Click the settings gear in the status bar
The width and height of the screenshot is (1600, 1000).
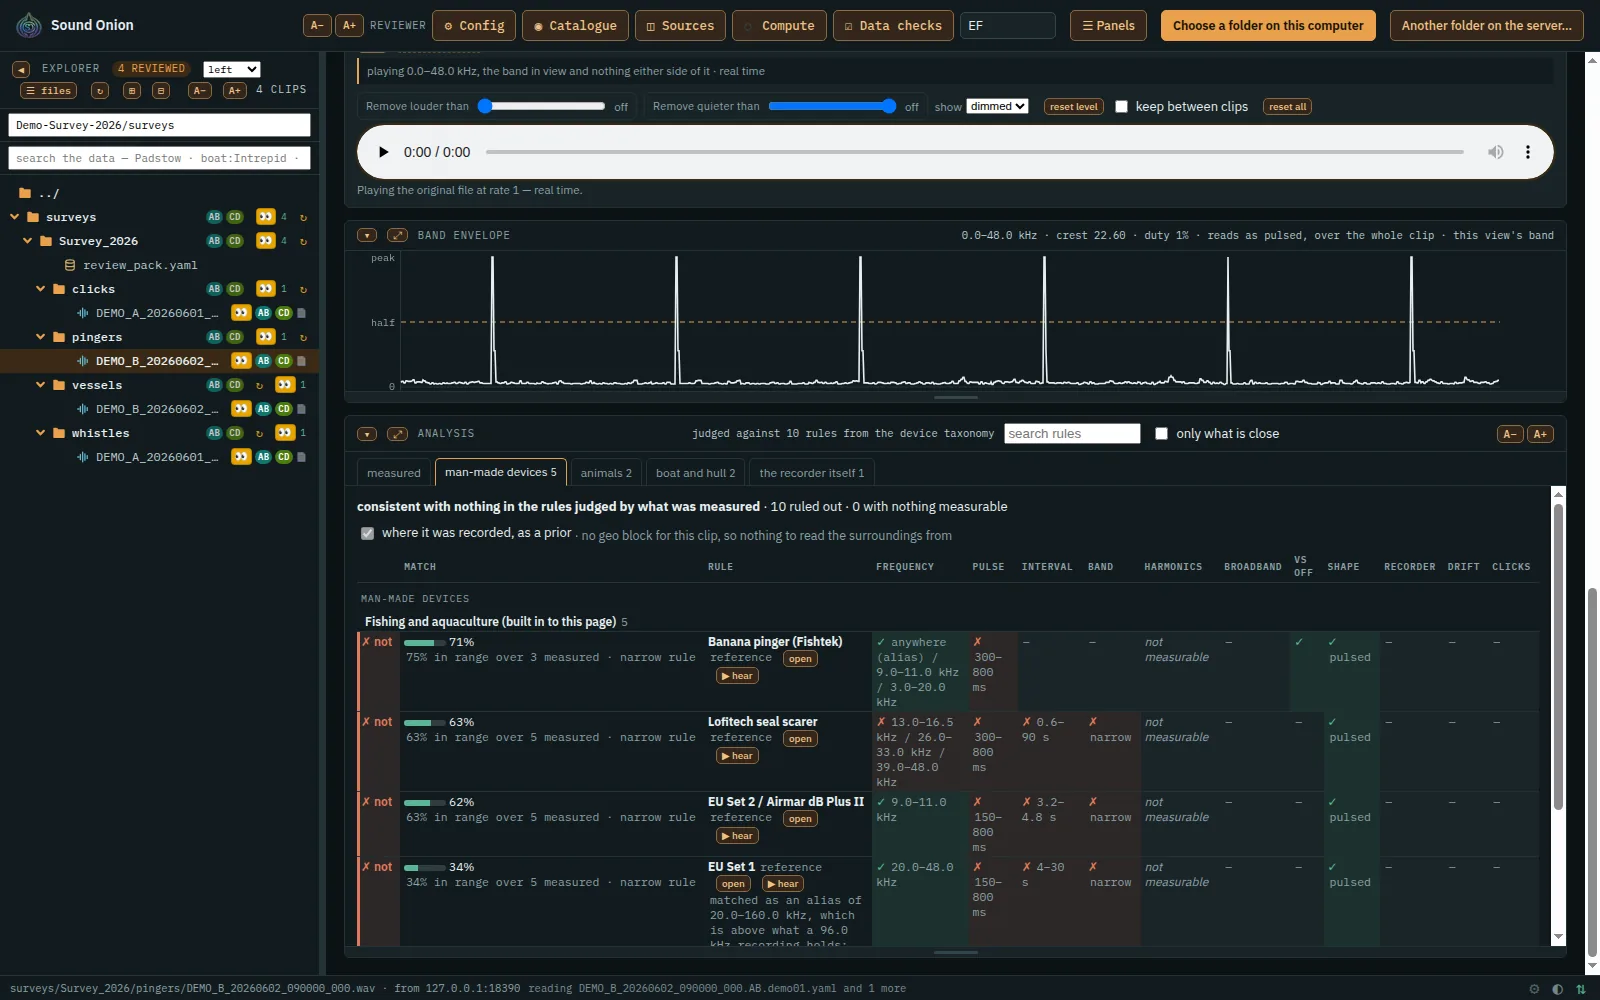[x=1534, y=989]
